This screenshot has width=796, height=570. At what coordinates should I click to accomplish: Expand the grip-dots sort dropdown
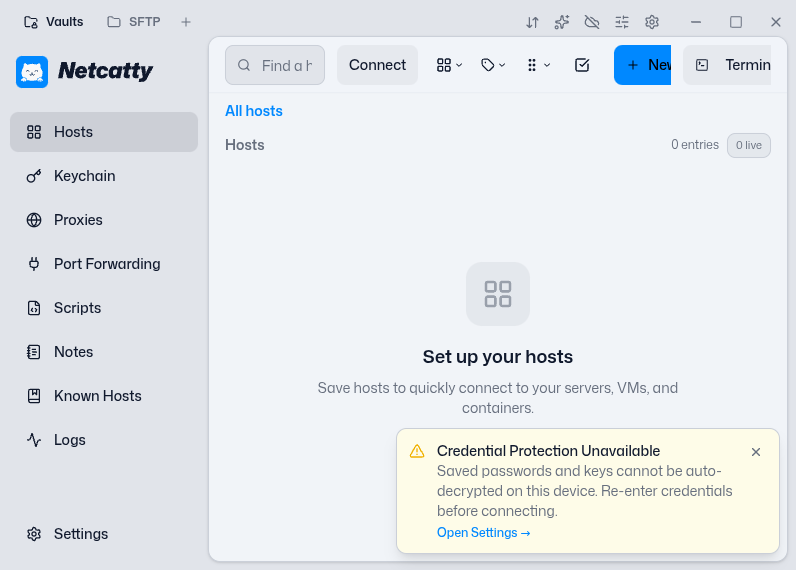(x=538, y=65)
